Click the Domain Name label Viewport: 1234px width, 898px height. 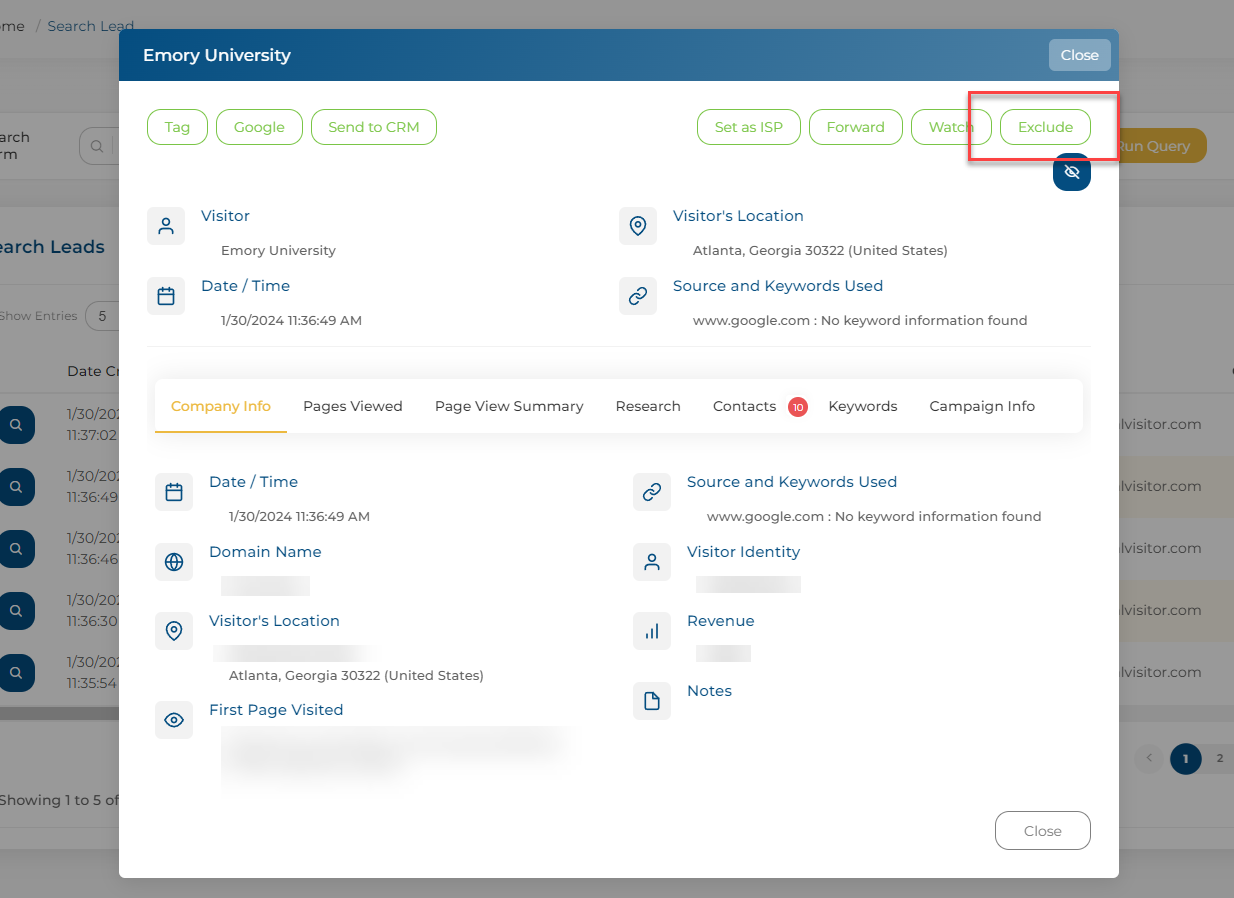coord(265,552)
